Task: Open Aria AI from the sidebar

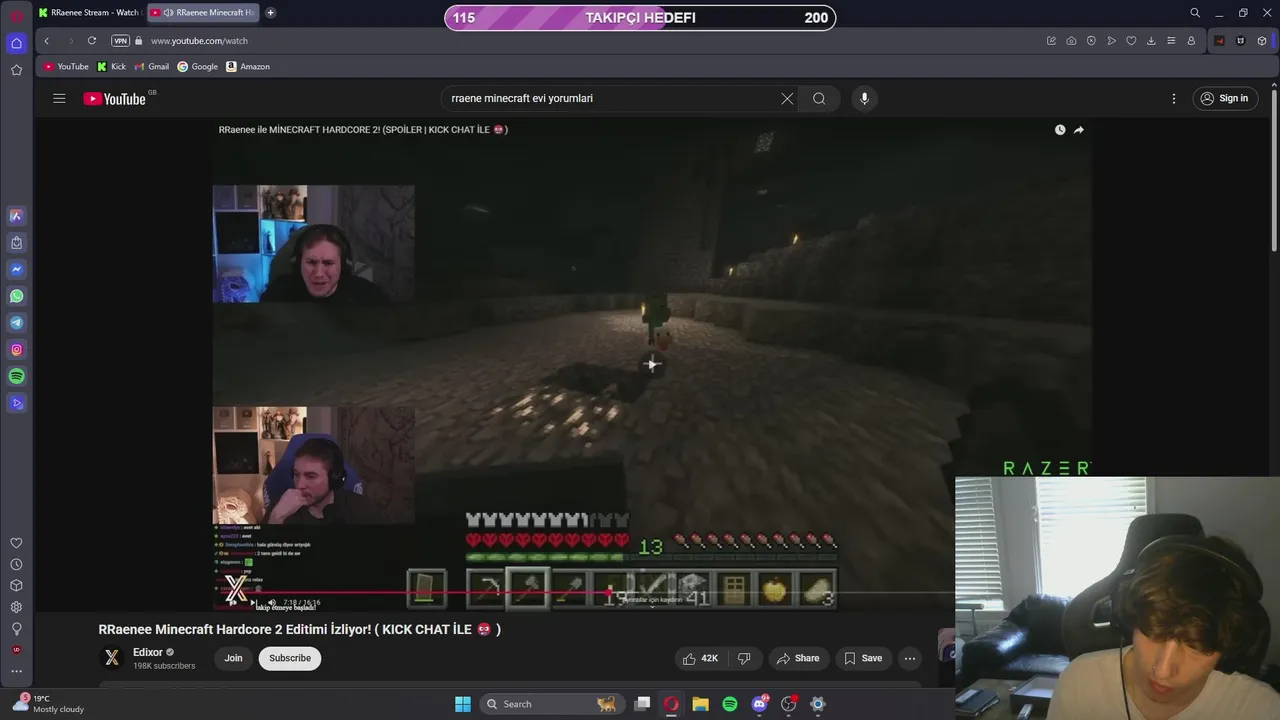Action: point(16,216)
